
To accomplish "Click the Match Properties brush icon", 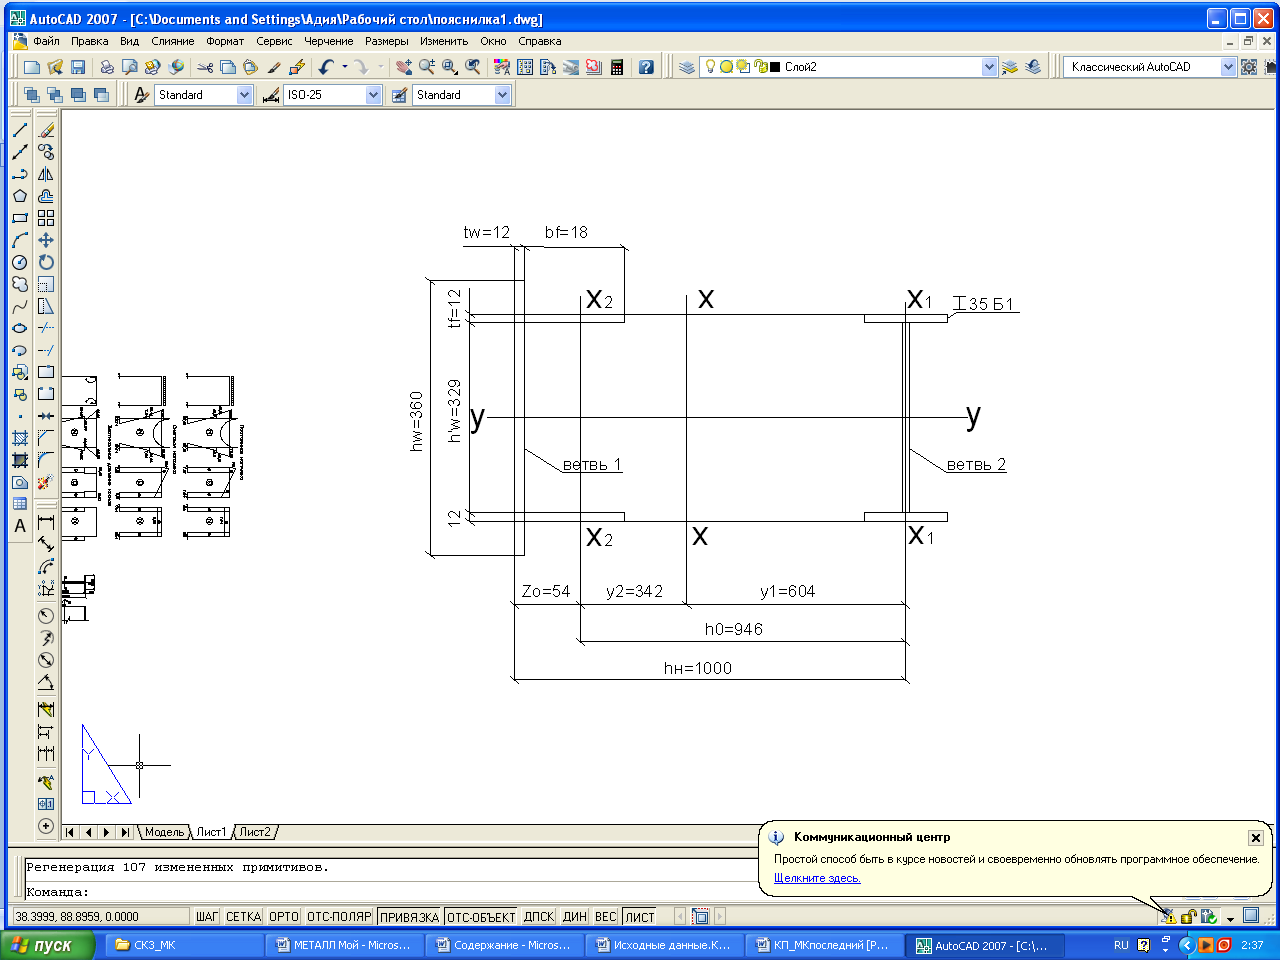I will pyautogui.click(x=274, y=67).
